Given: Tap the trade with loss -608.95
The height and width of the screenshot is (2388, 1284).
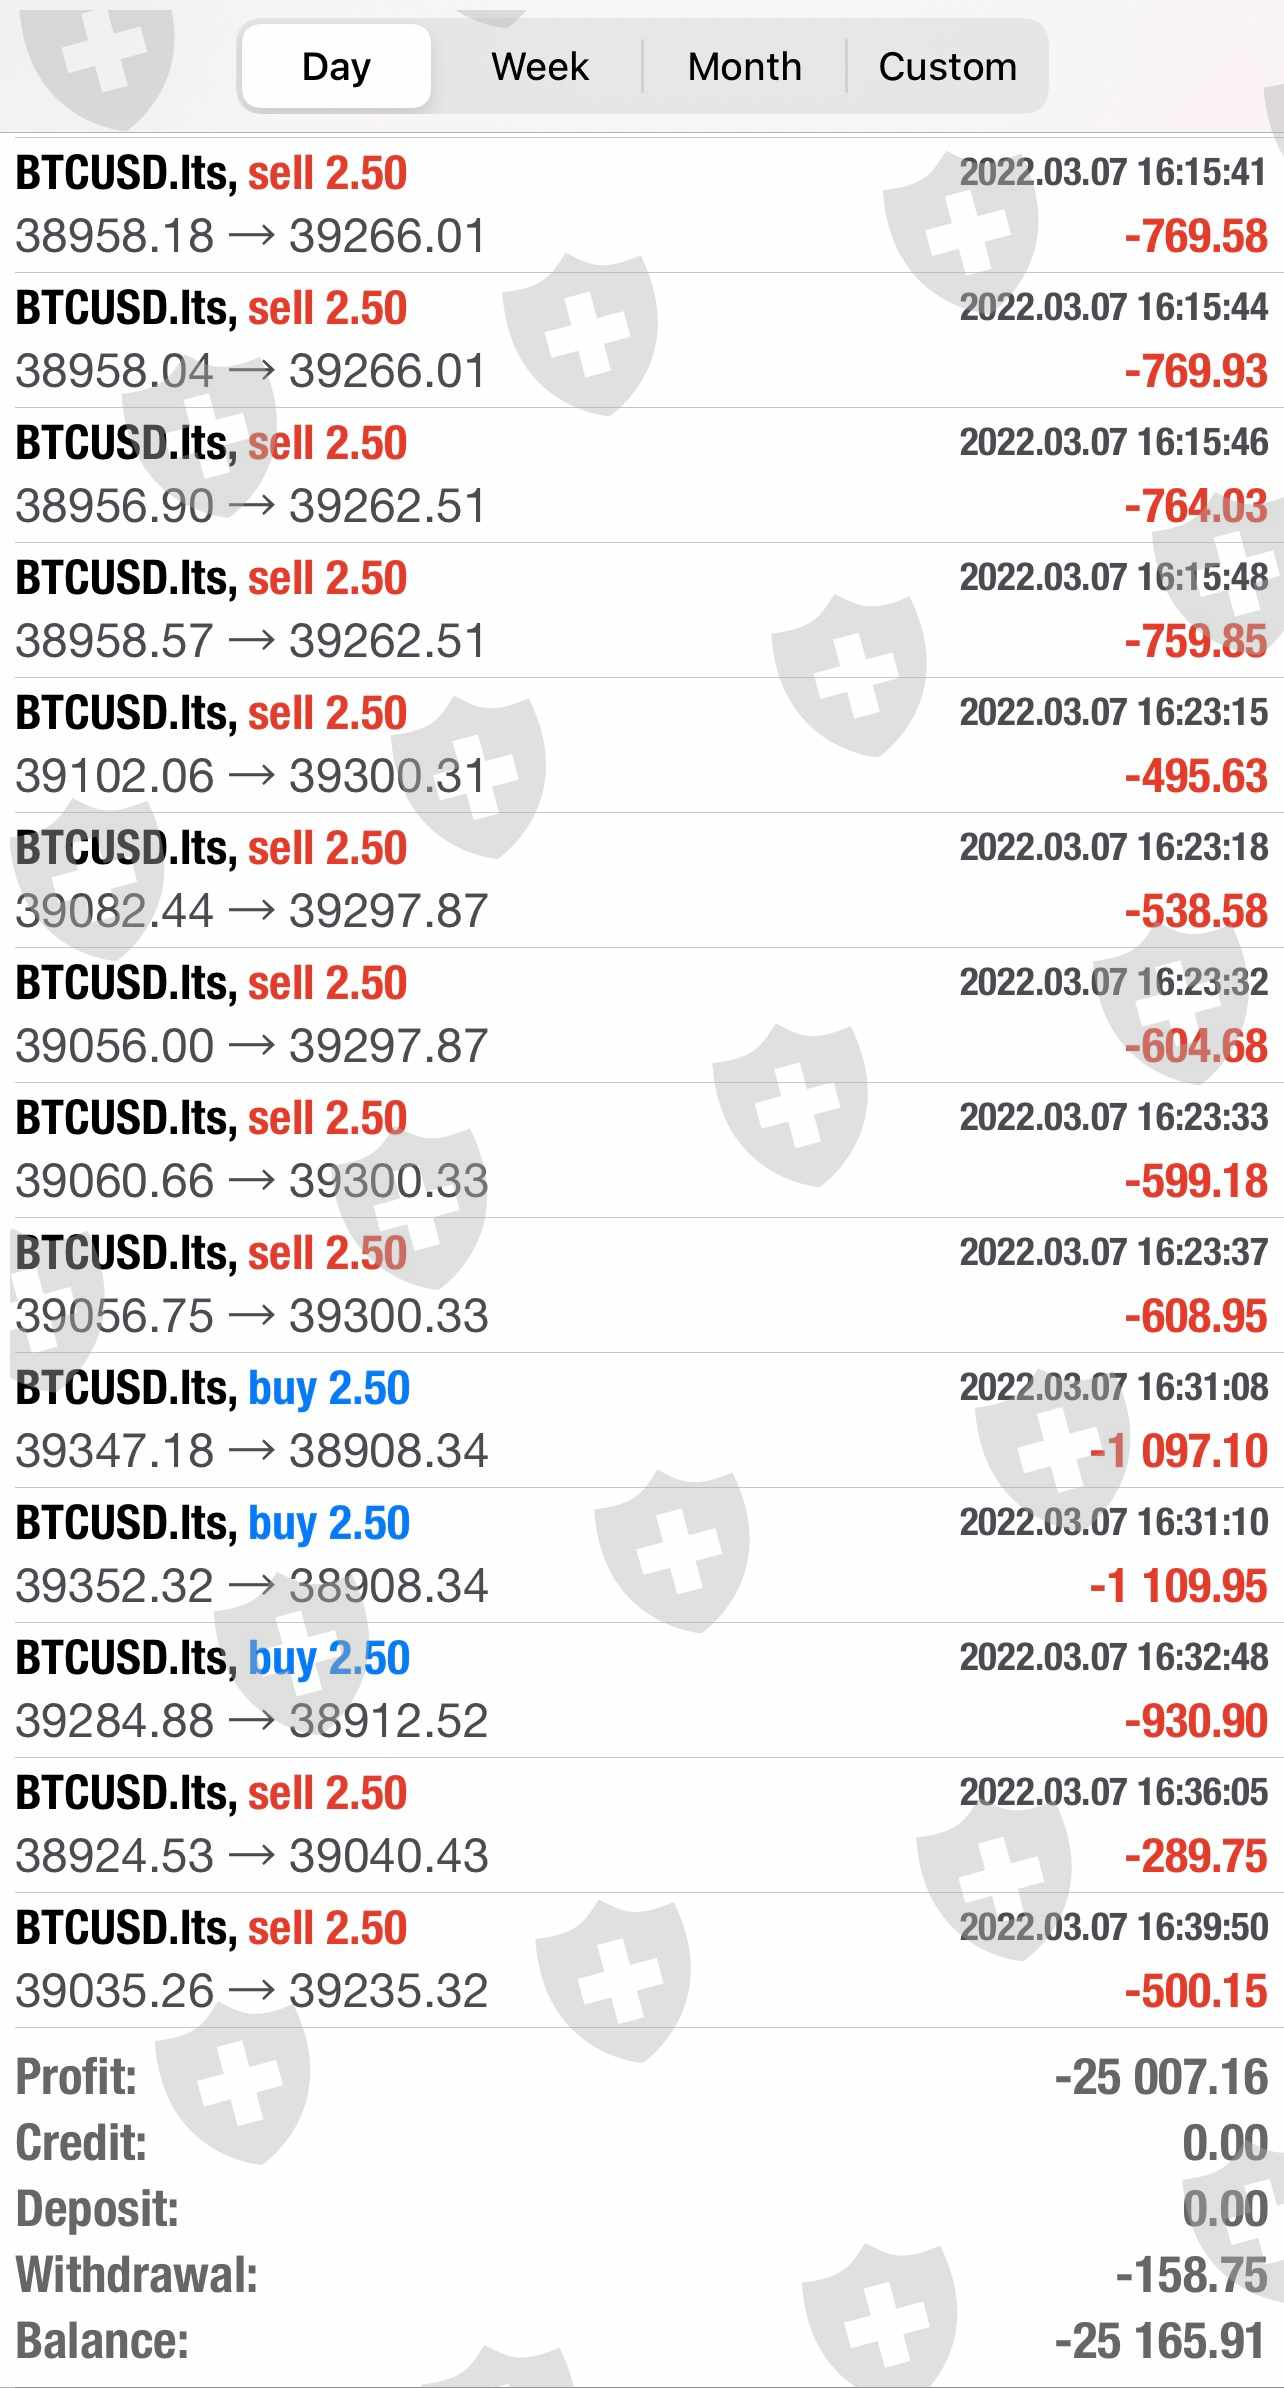Looking at the screenshot, I should tap(640, 1285).
